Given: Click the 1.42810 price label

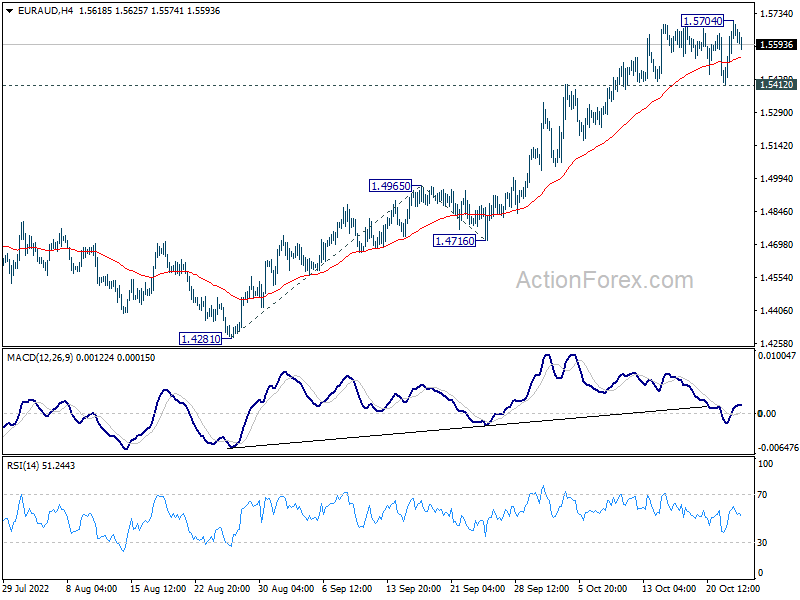Looking at the screenshot, I should (x=201, y=338).
